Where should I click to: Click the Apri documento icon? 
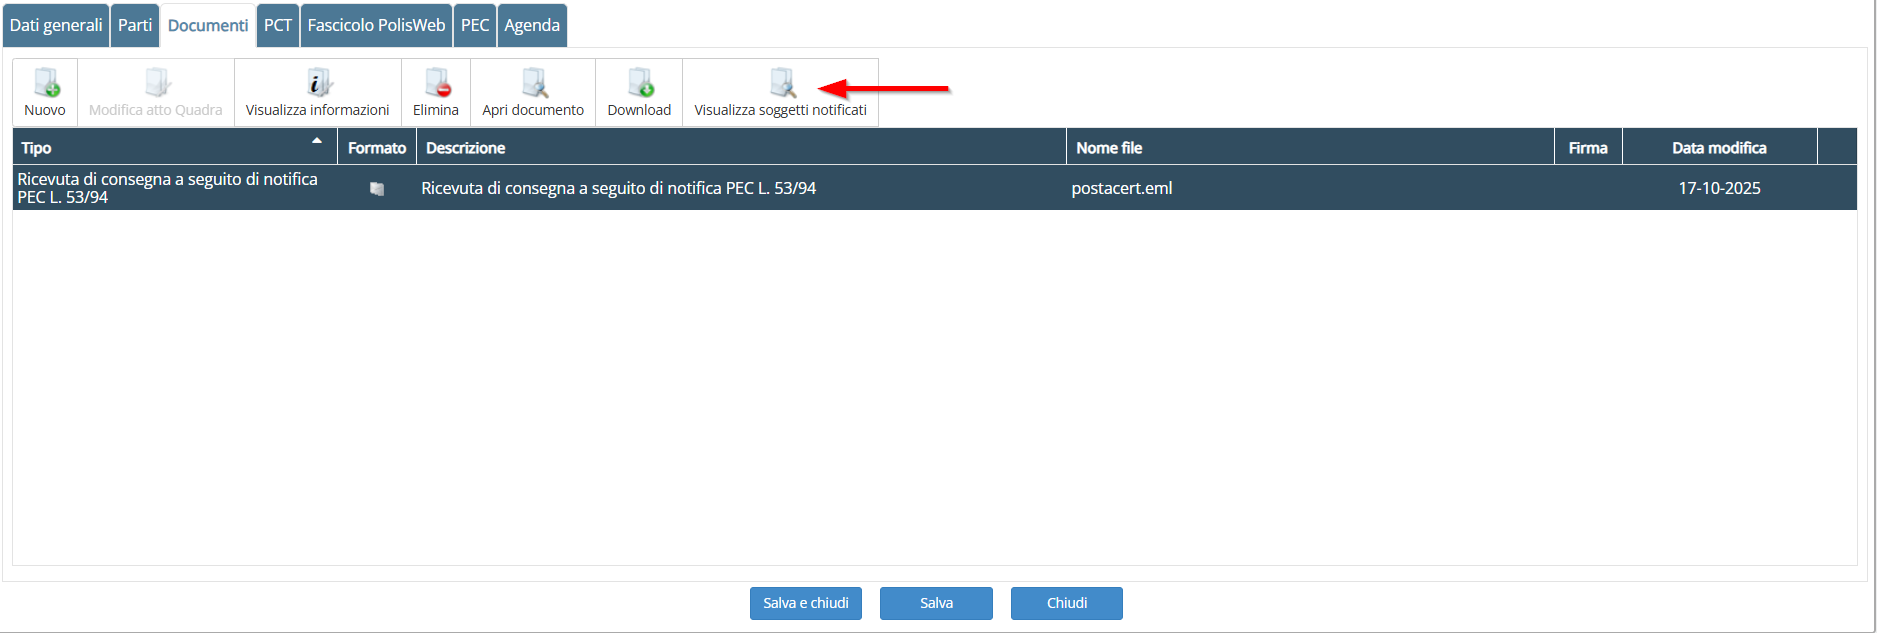click(x=533, y=83)
